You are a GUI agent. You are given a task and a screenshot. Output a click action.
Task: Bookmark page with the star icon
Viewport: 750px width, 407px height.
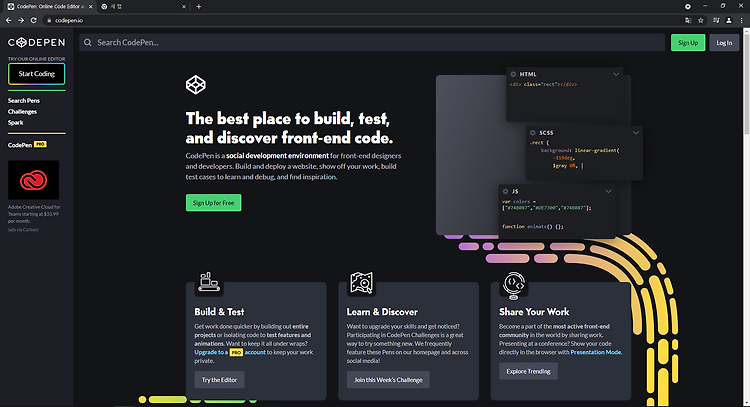[x=701, y=20]
